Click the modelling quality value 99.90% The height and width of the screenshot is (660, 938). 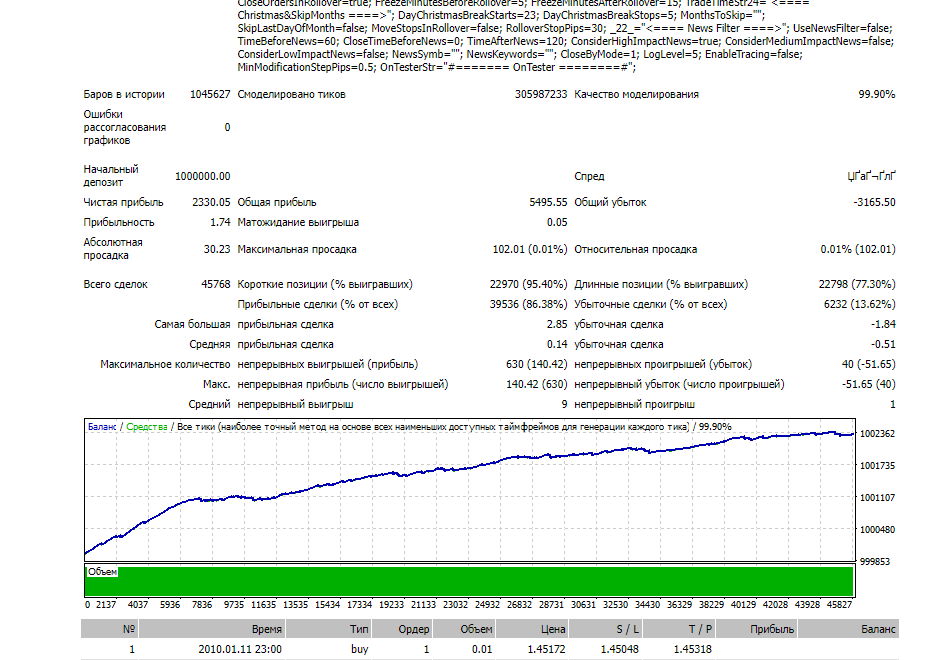click(x=876, y=95)
